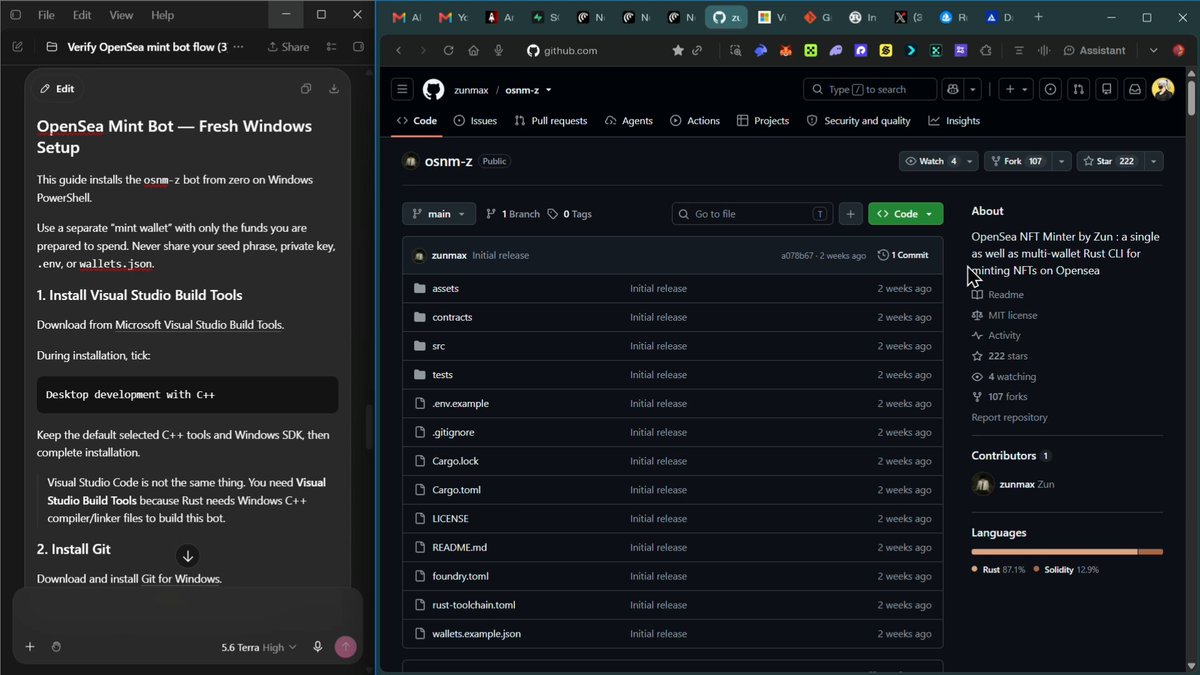Toggle the sidebar in the chat app title bar
The height and width of the screenshot is (675, 1200).
15,15
